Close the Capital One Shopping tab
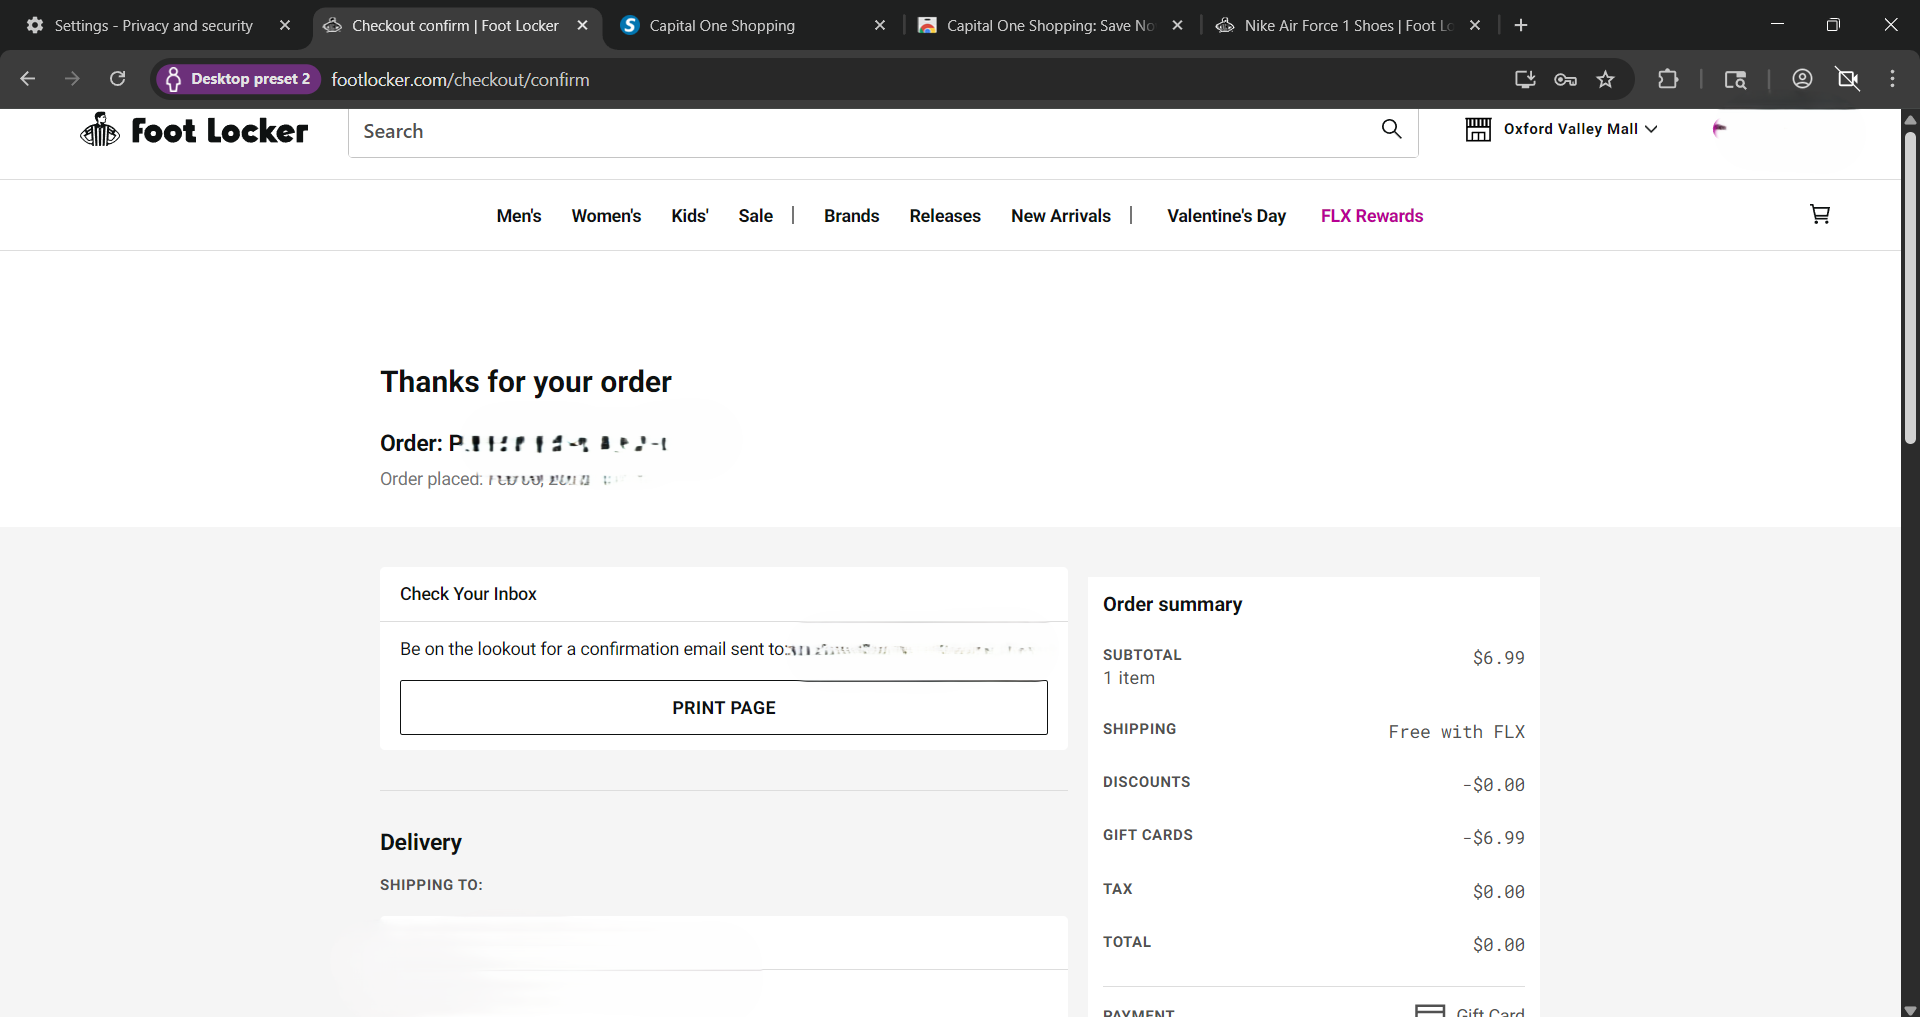Viewport: 1920px width, 1017px height. pos(880,26)
